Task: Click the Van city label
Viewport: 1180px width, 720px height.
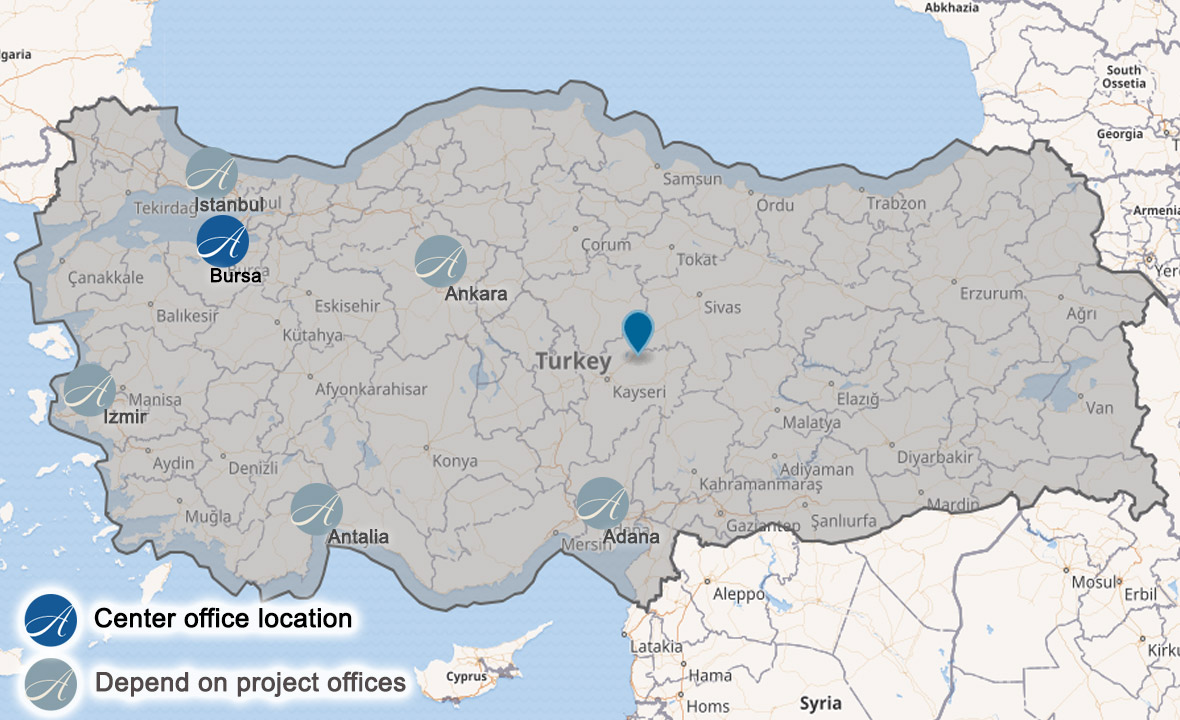Action: pos(1099,407)
